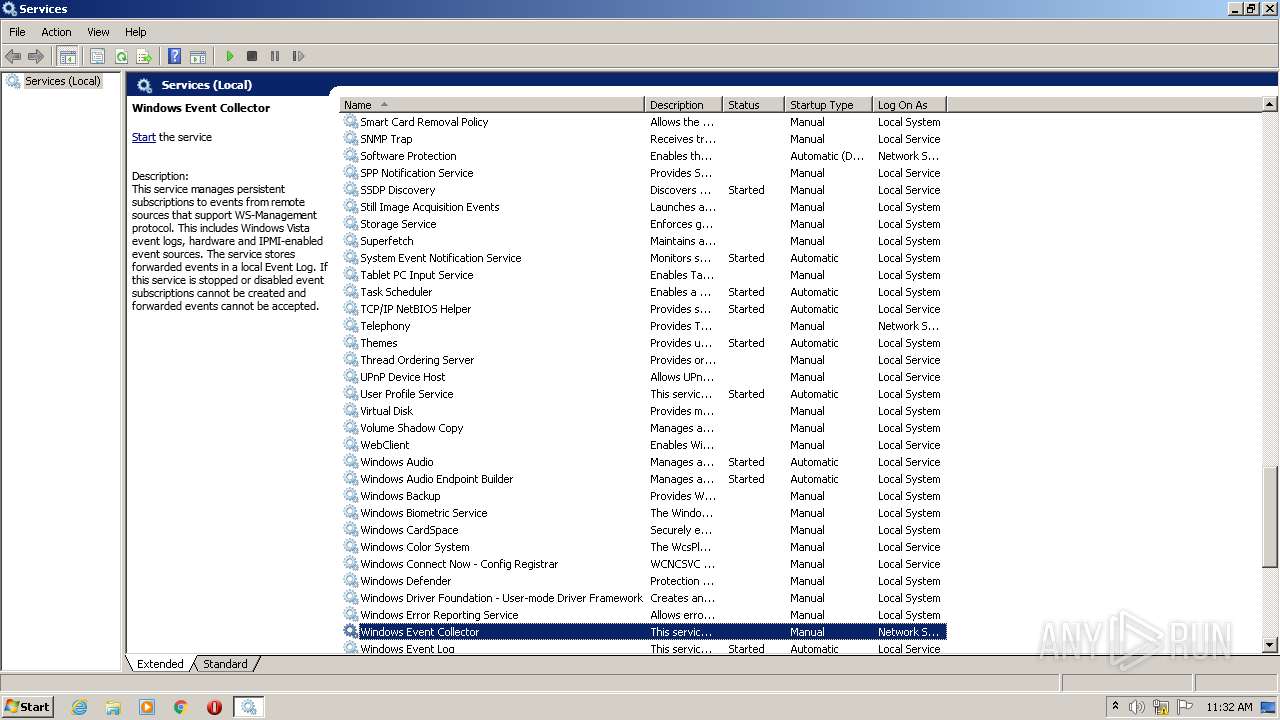Image resolution: width=1280 pixels, height=720 pixels.
Task: Toggle Show/Hide Action Pane icon
Action: pyautogui.click(x=198, y=56)
